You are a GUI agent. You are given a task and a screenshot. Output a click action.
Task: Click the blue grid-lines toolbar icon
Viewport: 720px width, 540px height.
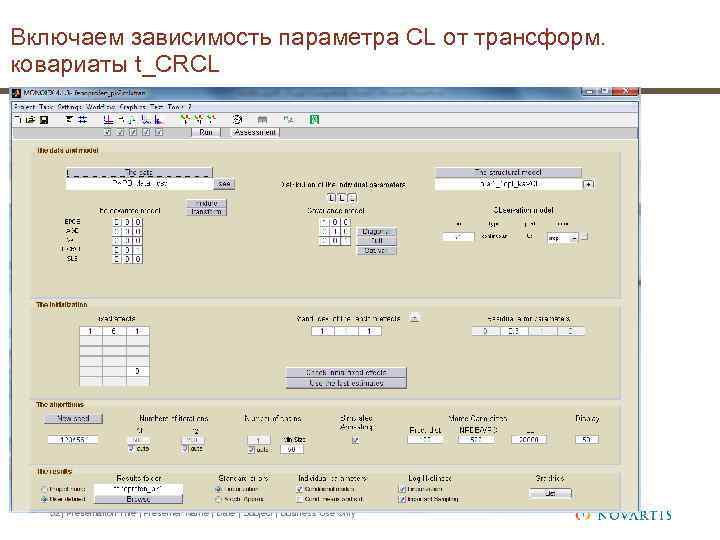(x=83, y=120)
